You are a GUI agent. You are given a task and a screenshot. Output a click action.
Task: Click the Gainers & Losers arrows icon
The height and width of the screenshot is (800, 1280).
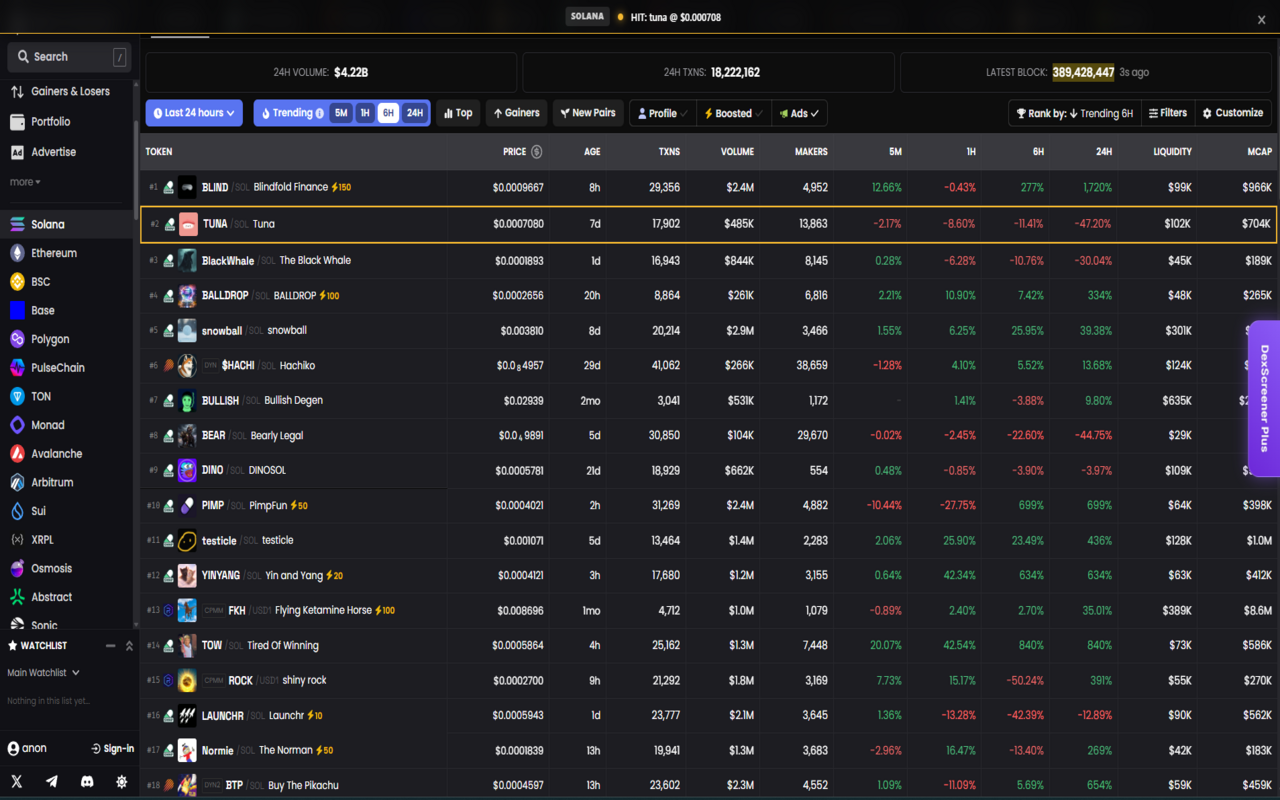tap(17, 91)
